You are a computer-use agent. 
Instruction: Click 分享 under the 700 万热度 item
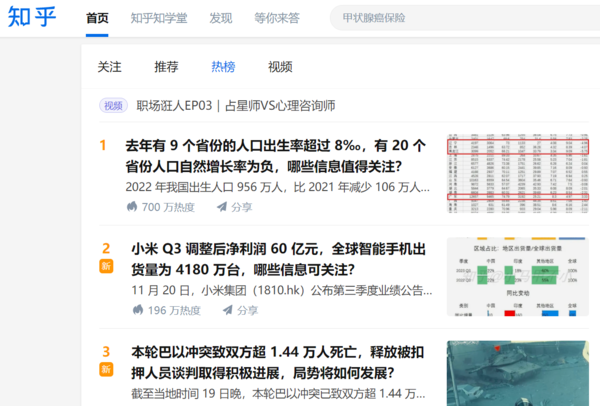[x=242, y=207]
